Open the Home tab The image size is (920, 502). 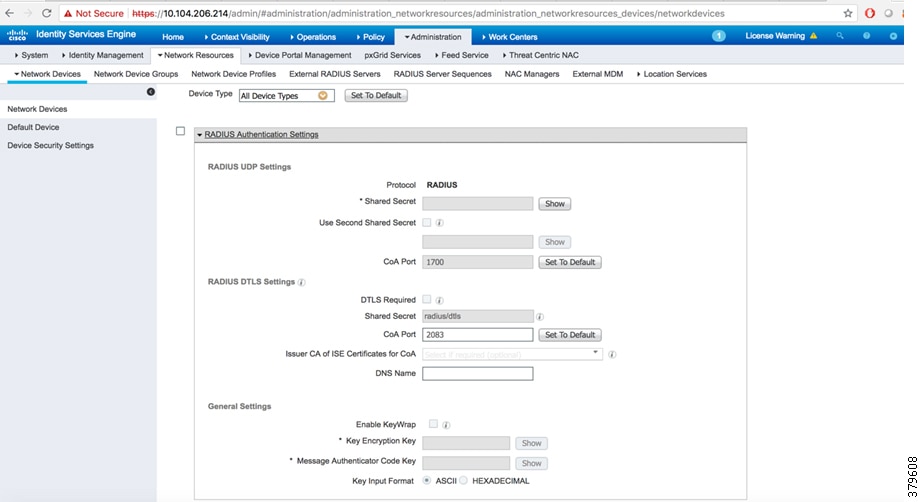tap(172, 36)
